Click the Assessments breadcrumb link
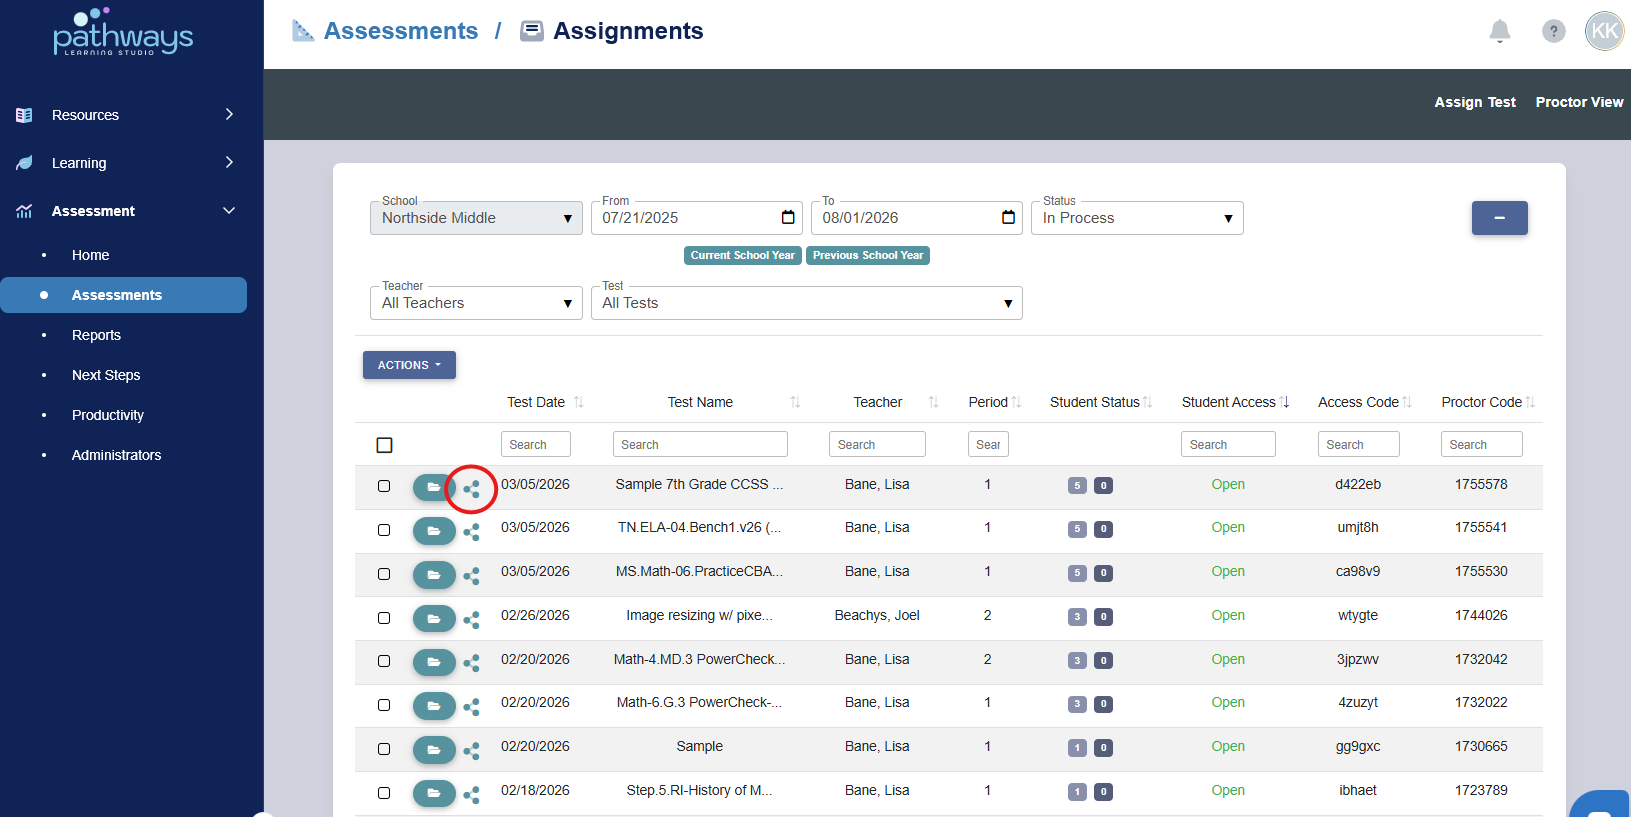Viewport: 1631px width, 817px height. [x=400, y=31]
